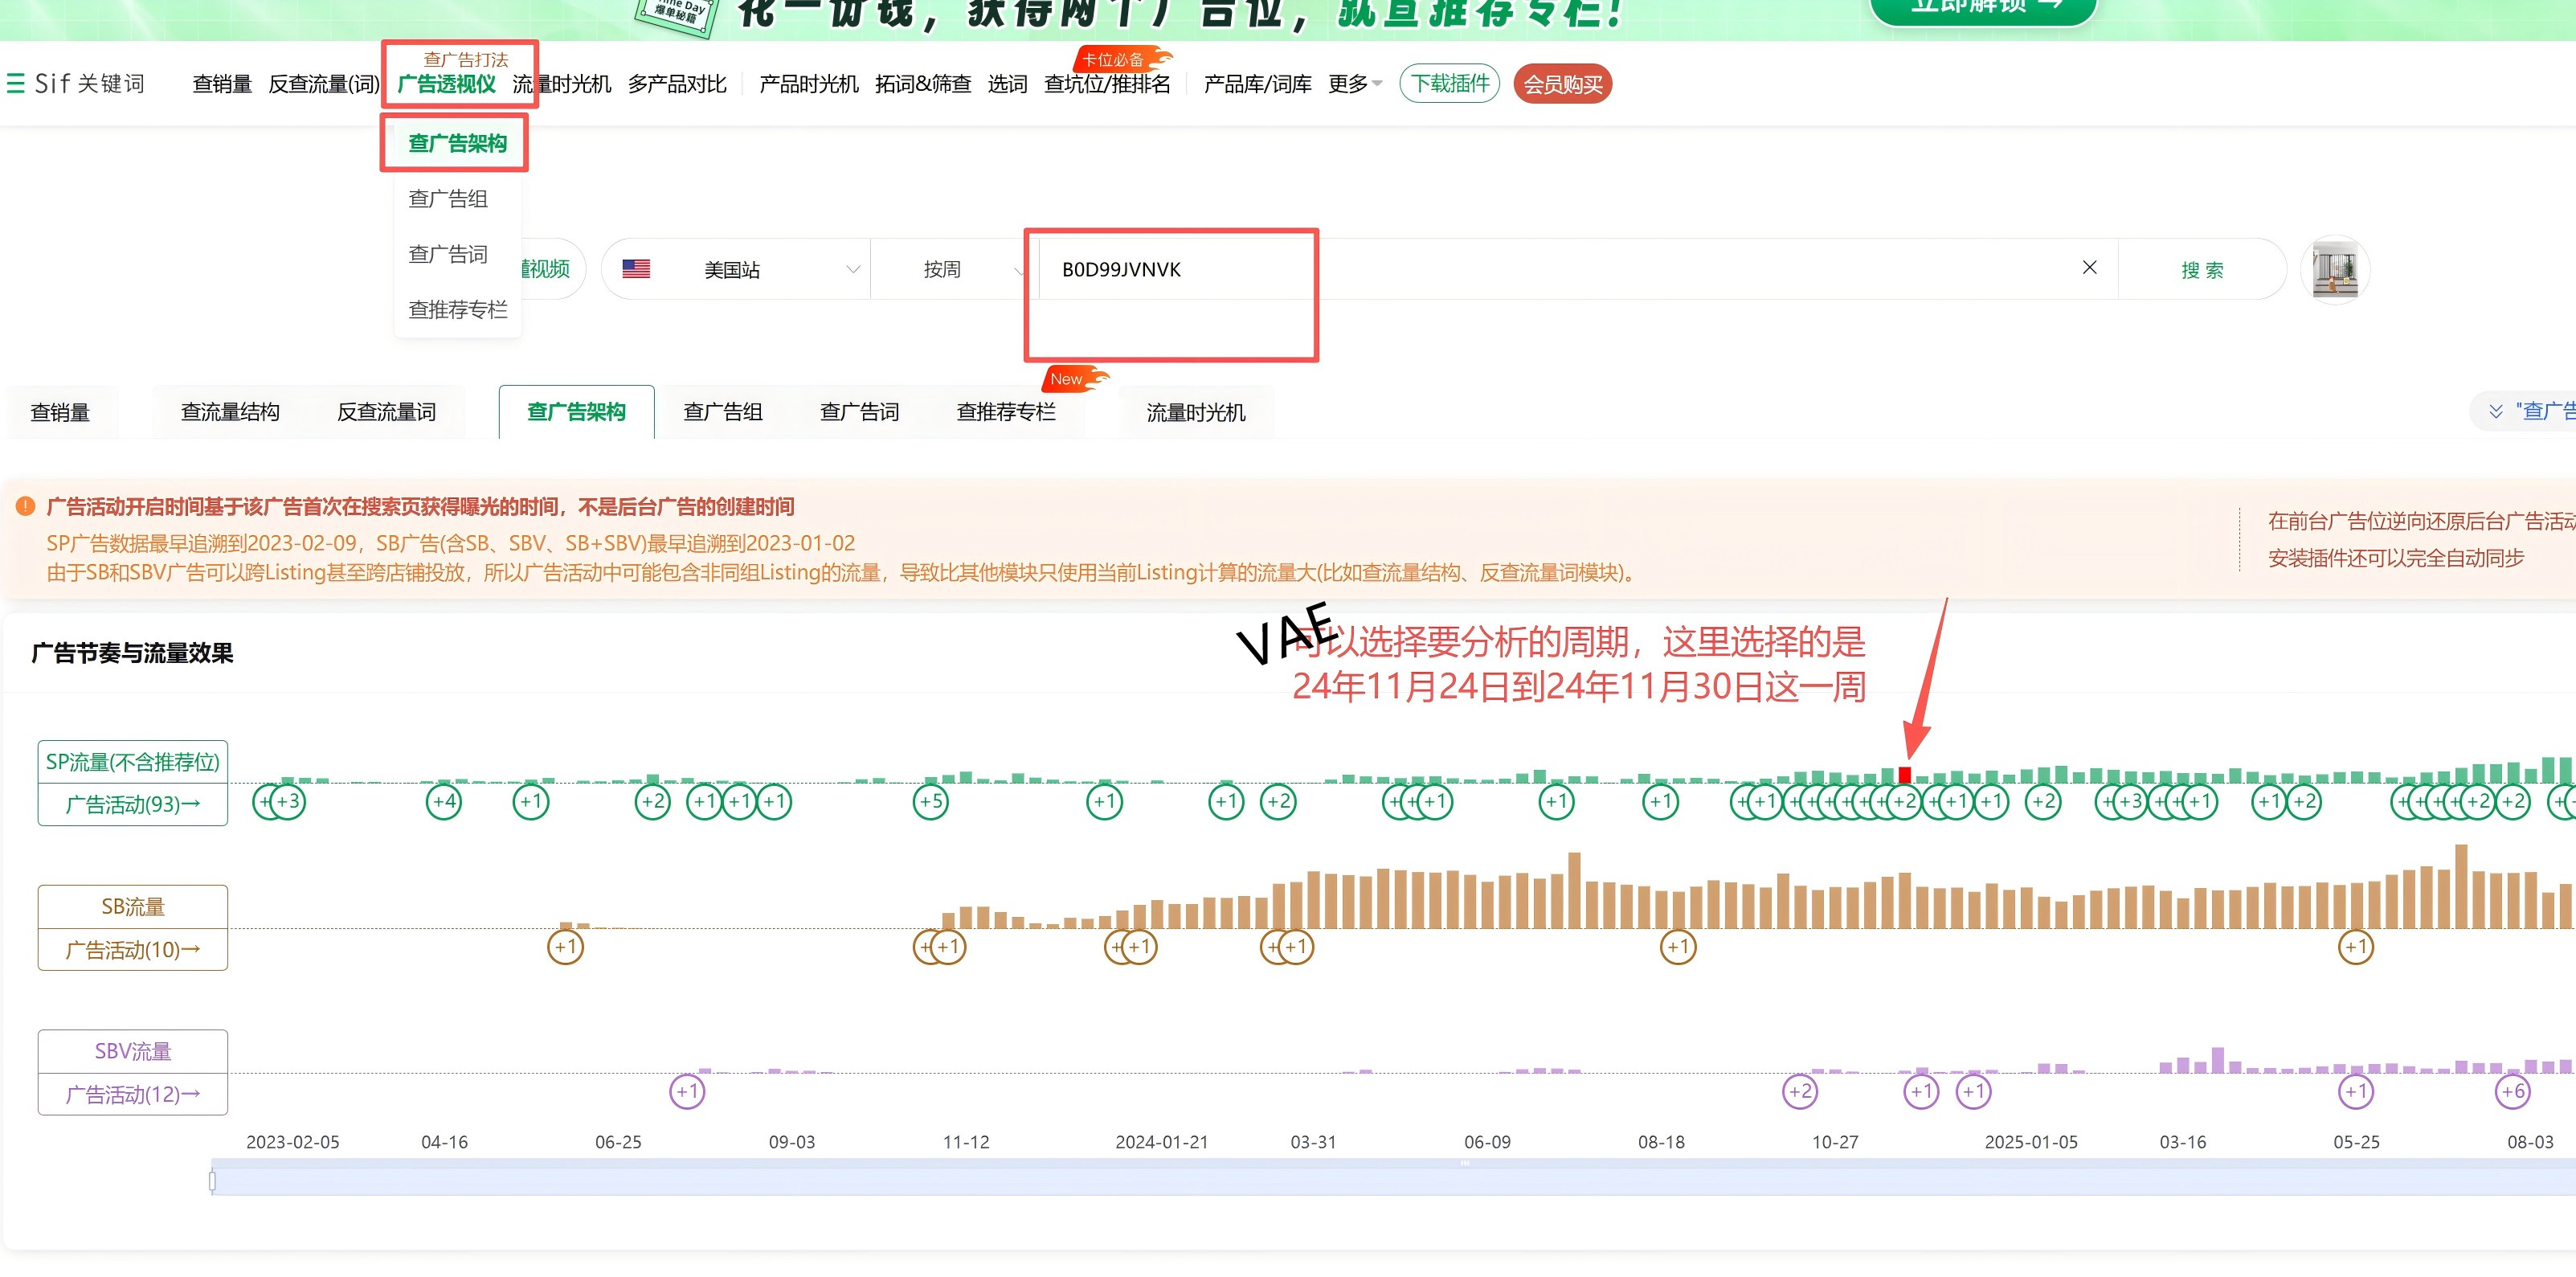Screen dimensions: 2576x1277
Task: Select 查广告组 in the dropdown menu
Action: click(x=448, y=198)
